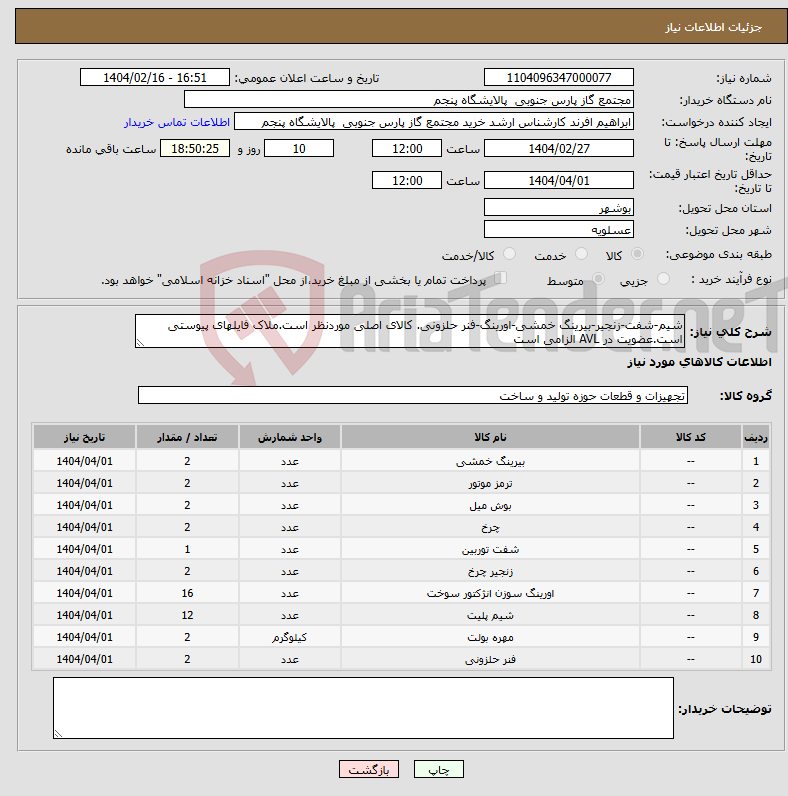Select the جزیی purchase type radio
788x796 pixels.
pyautogui.click(x=663, y=279)
